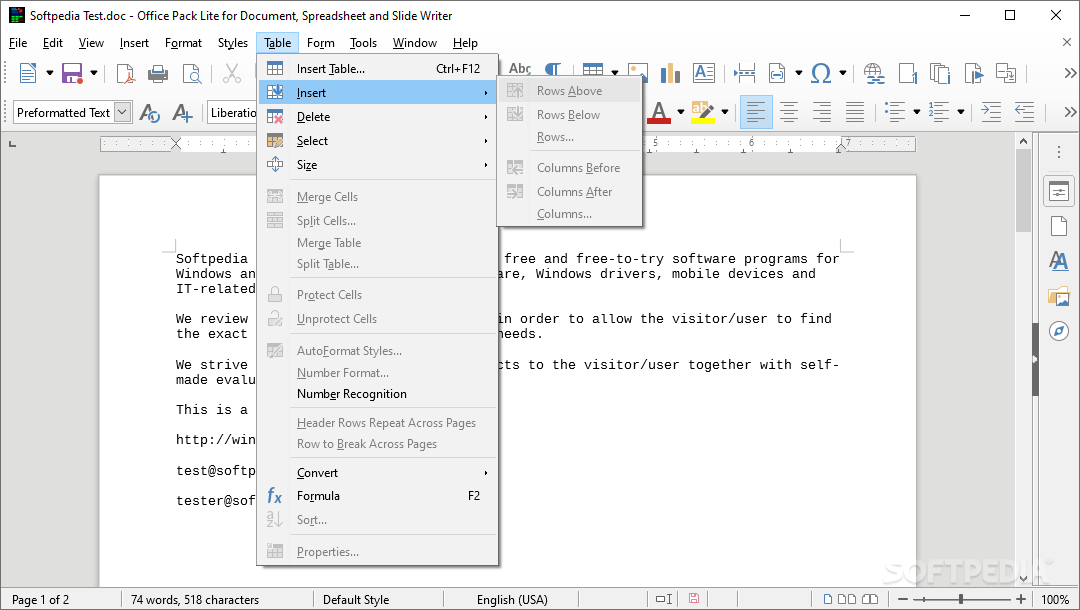The width and height of the screenshot is (1080, 610).
Task: Open sidebar settings three-dot menu
Action: [1059, 153]
